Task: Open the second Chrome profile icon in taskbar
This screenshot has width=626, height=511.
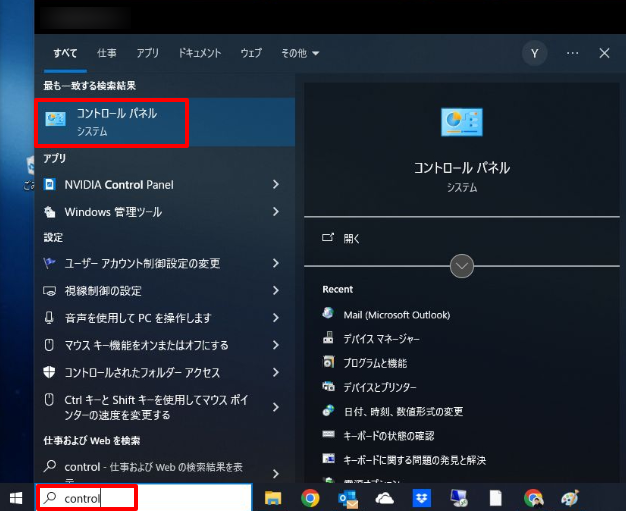Action: (533, 498)
